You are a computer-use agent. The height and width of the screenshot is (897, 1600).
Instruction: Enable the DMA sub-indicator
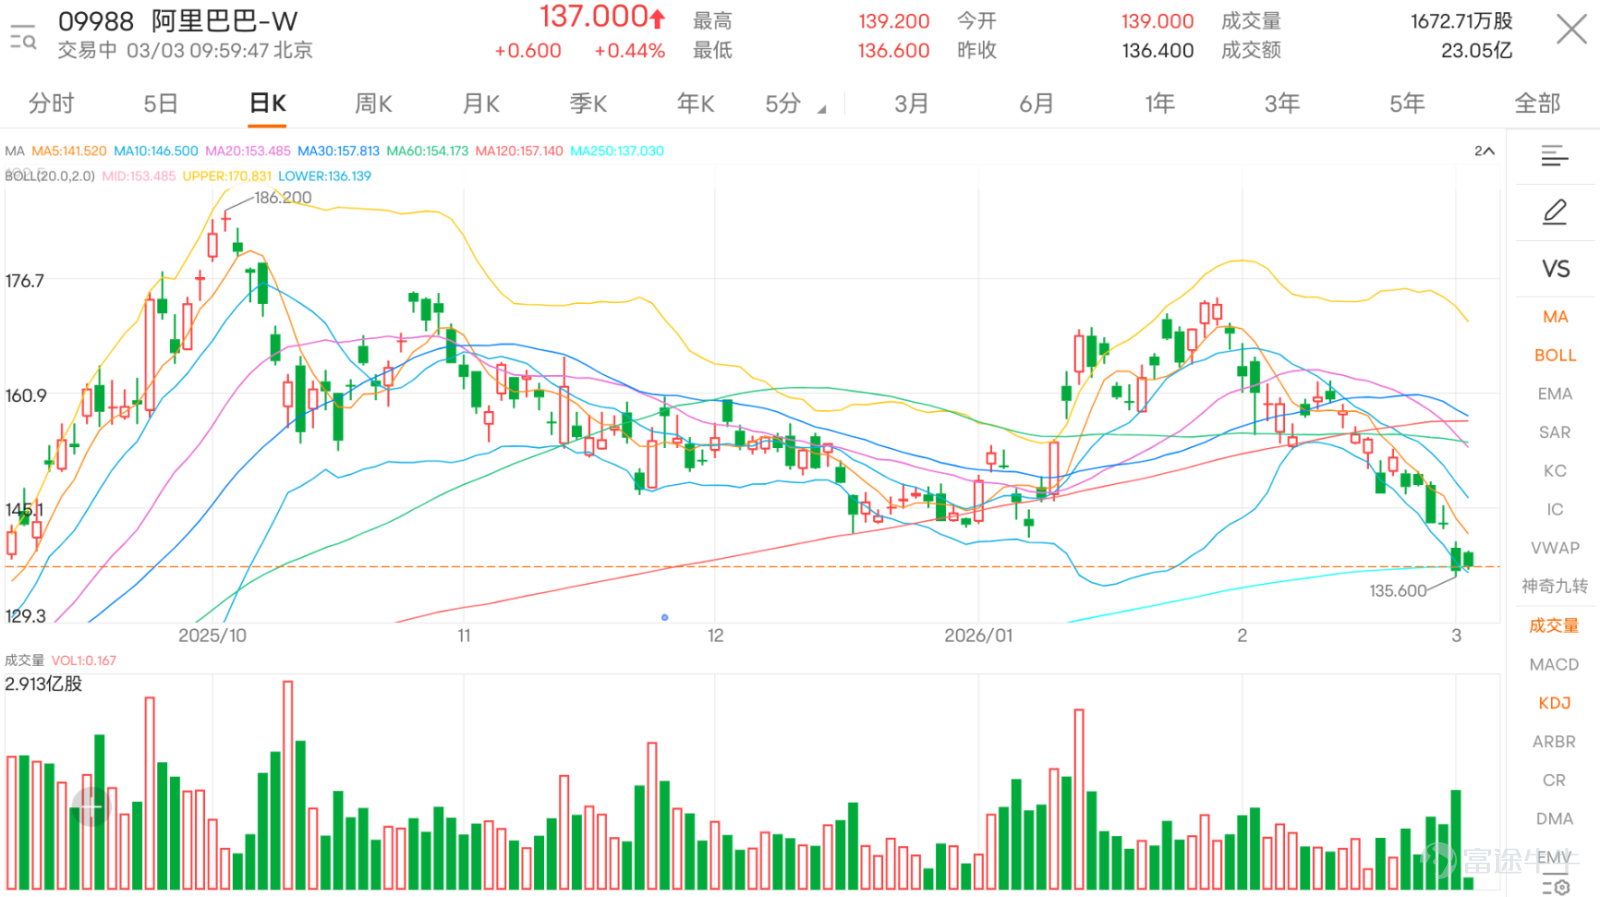(x=1554, y=818)
